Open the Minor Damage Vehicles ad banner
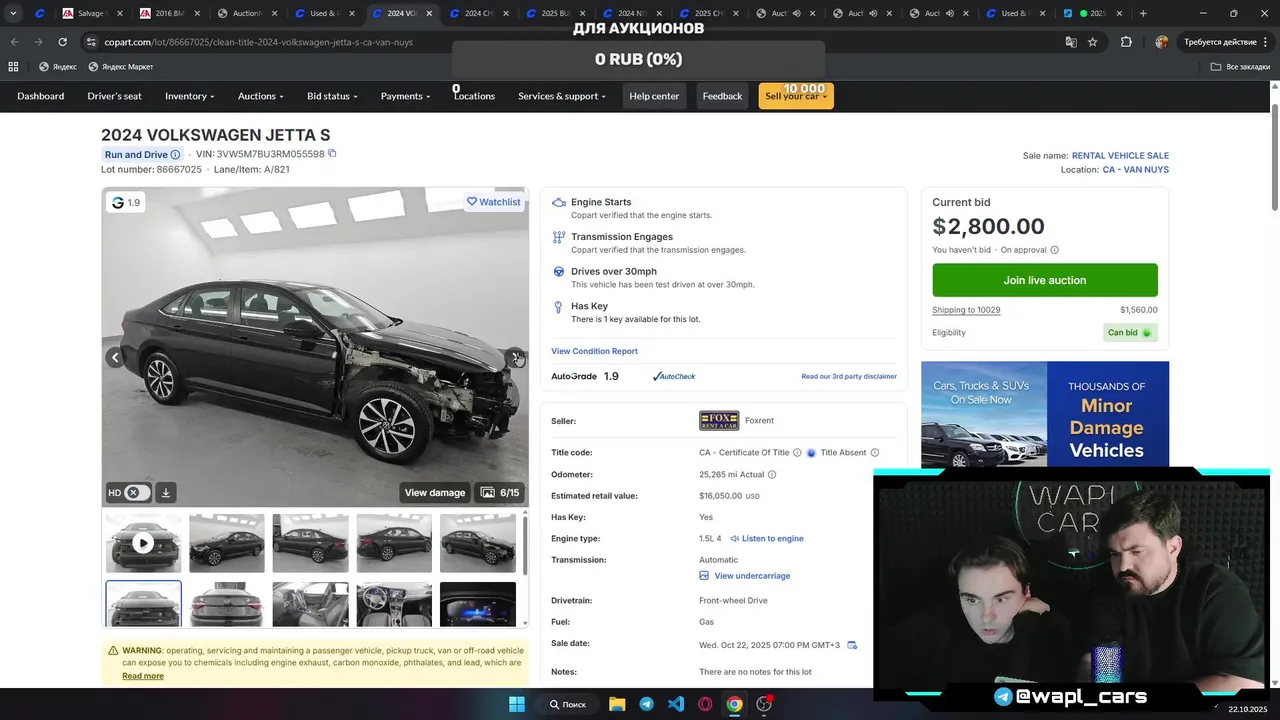This screenshot has width=1280, height=720. (1045, 414)
